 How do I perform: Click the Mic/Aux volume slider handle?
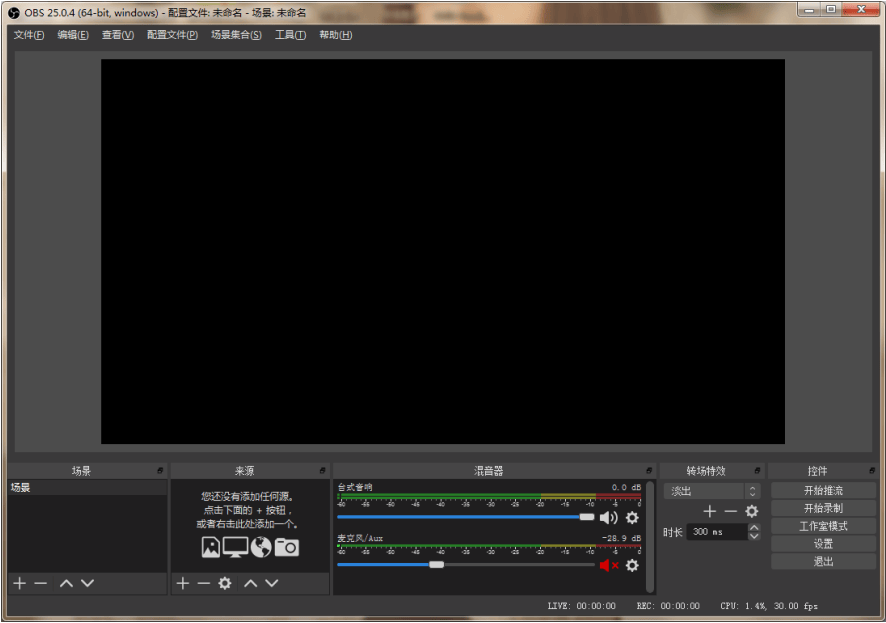point(436,565)
